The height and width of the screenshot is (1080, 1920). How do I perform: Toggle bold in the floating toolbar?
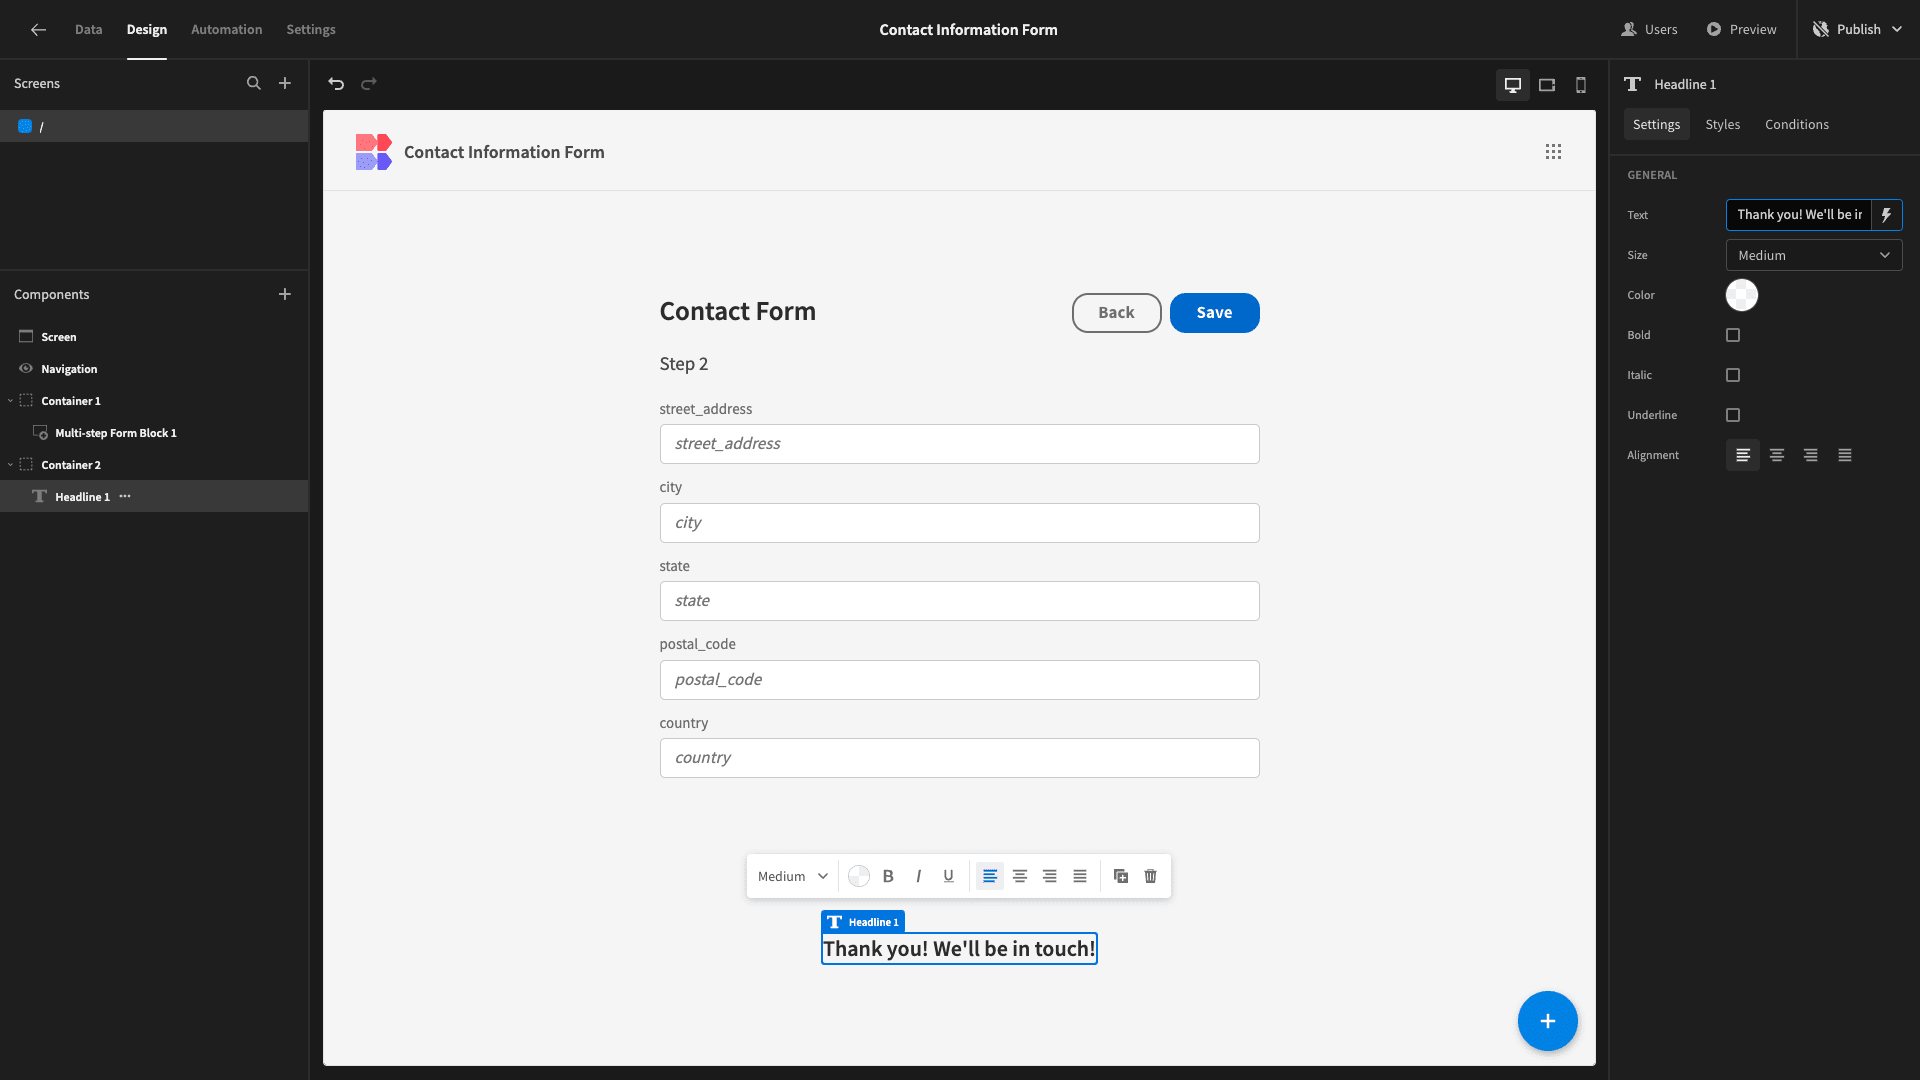(x=888, y=876)
